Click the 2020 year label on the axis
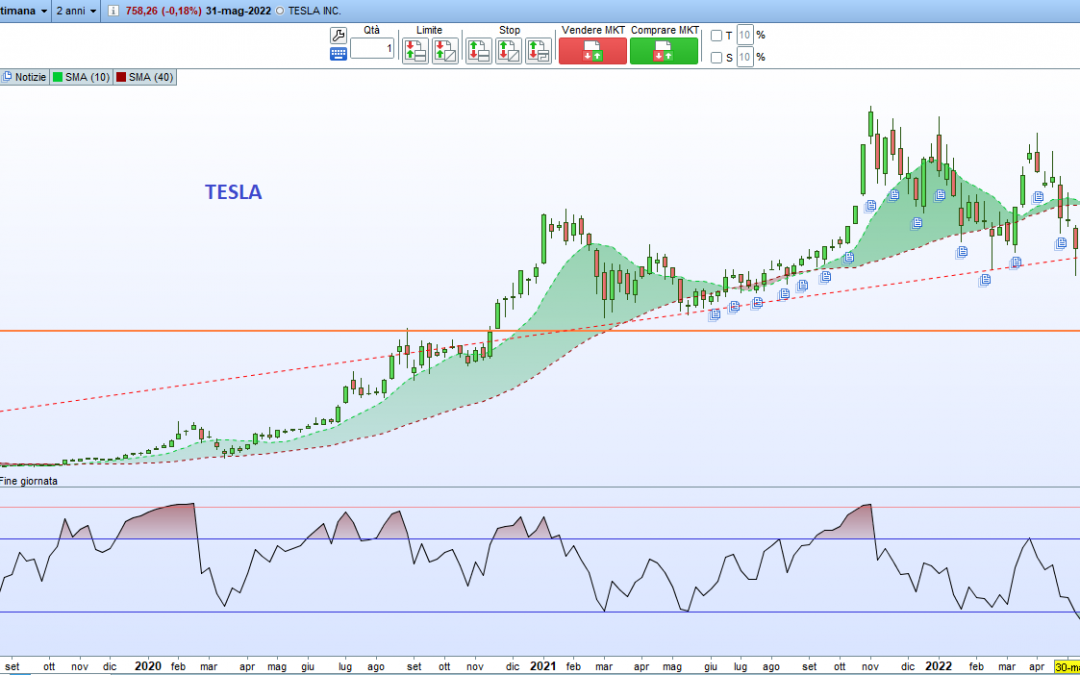1080x675 pixels. tap(147, 666)
